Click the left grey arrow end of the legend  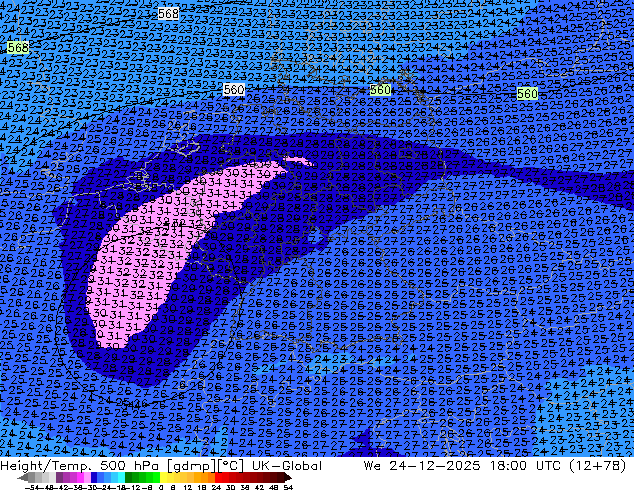[23, 478]
